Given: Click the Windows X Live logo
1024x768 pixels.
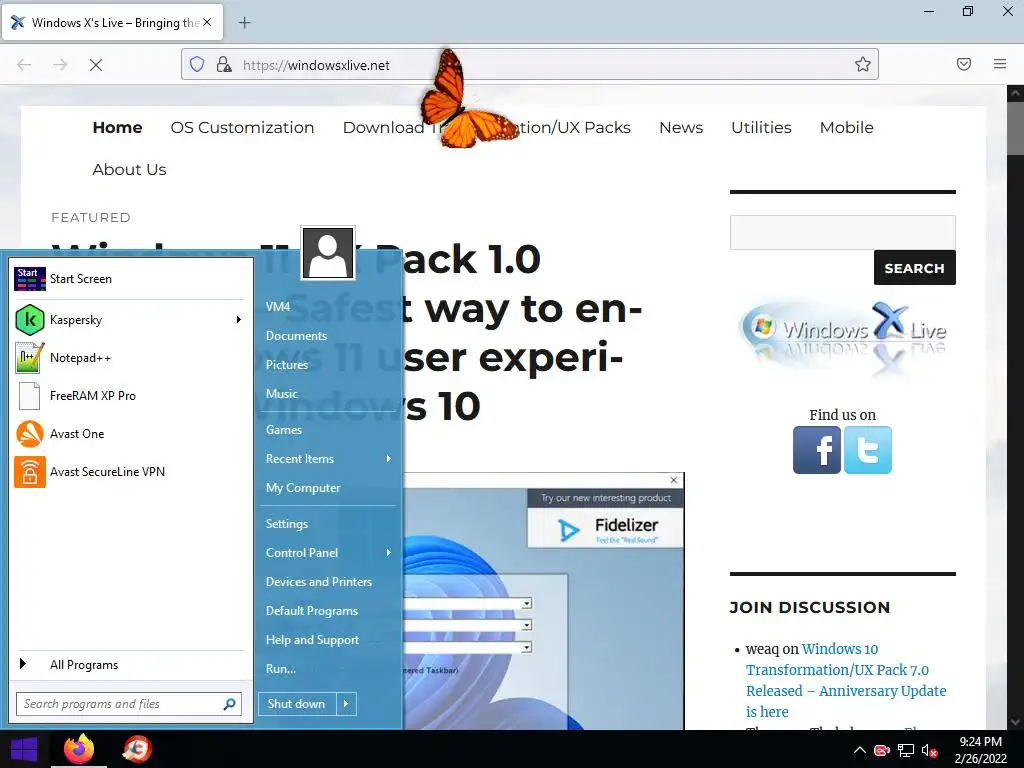Looking at the screenshot, I should click(x=843, y=336).
